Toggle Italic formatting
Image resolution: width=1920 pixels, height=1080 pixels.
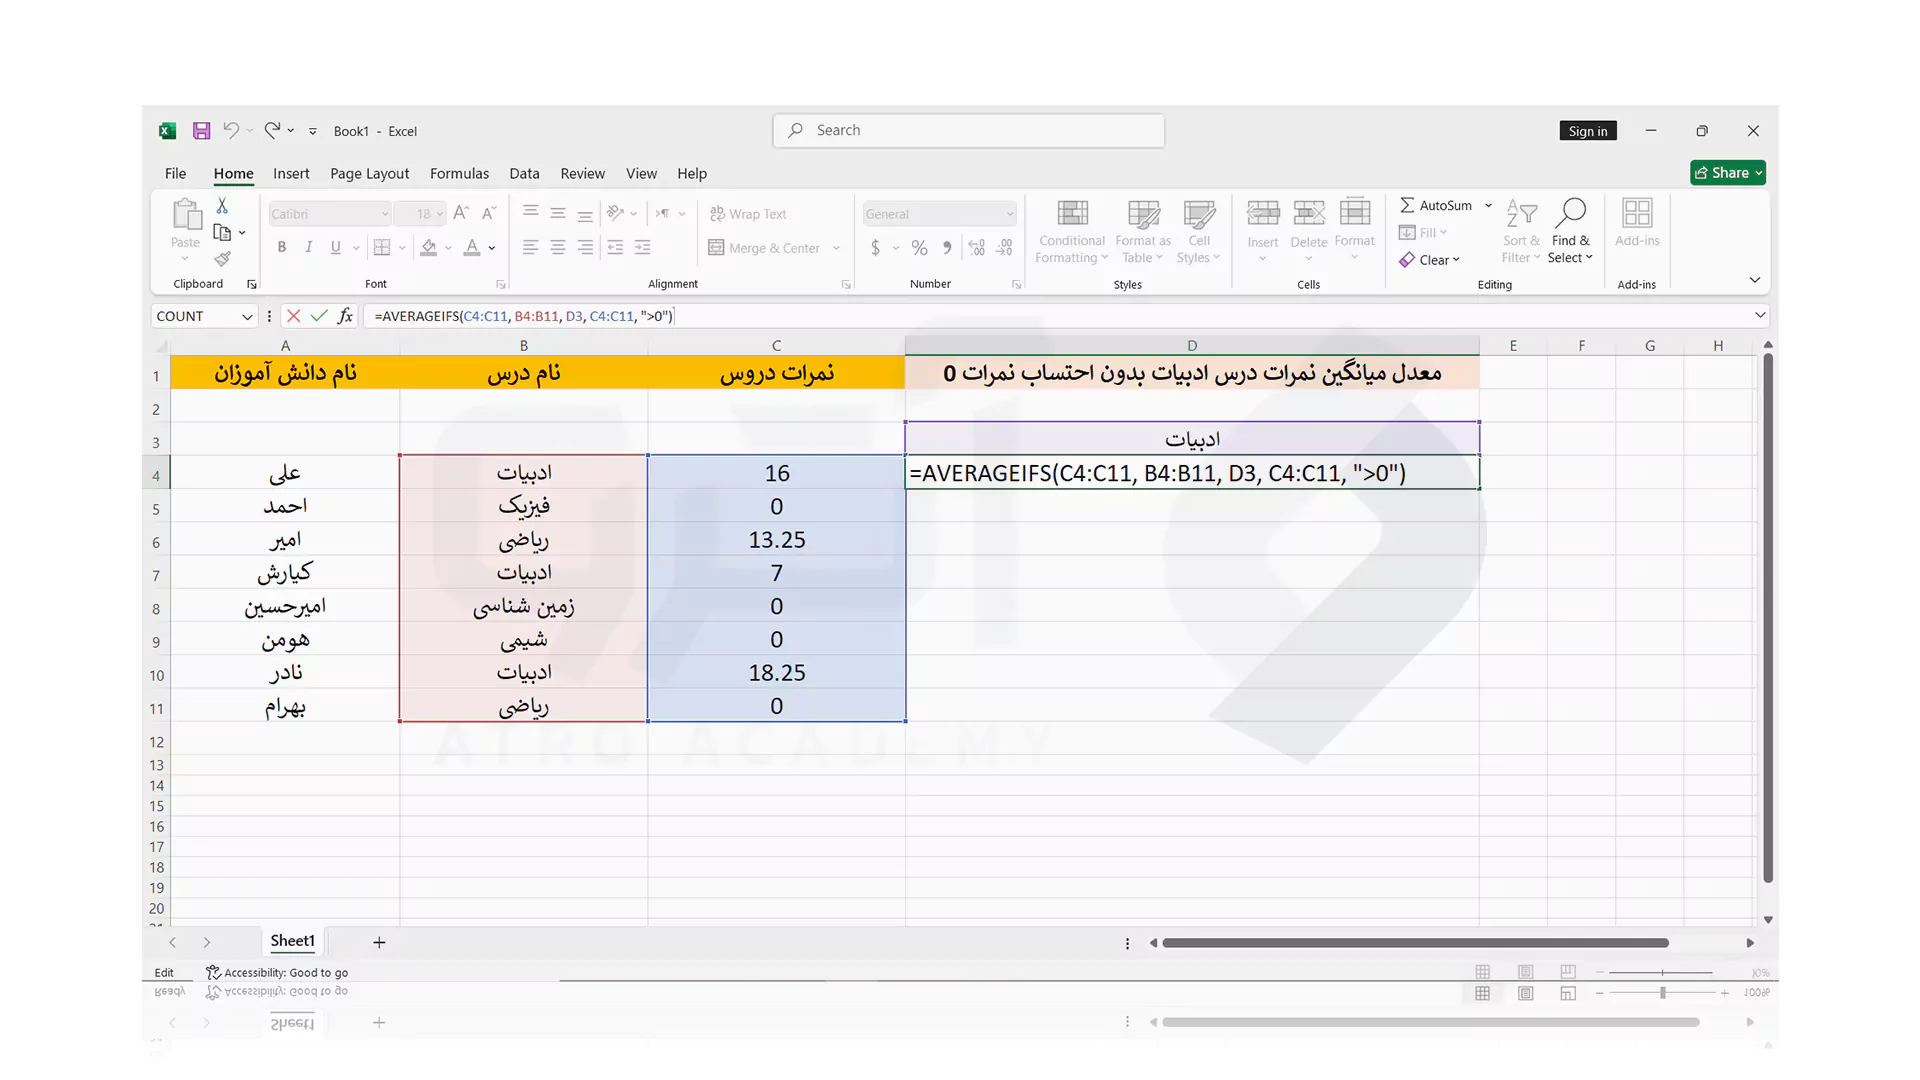click(x=309, y=247)
